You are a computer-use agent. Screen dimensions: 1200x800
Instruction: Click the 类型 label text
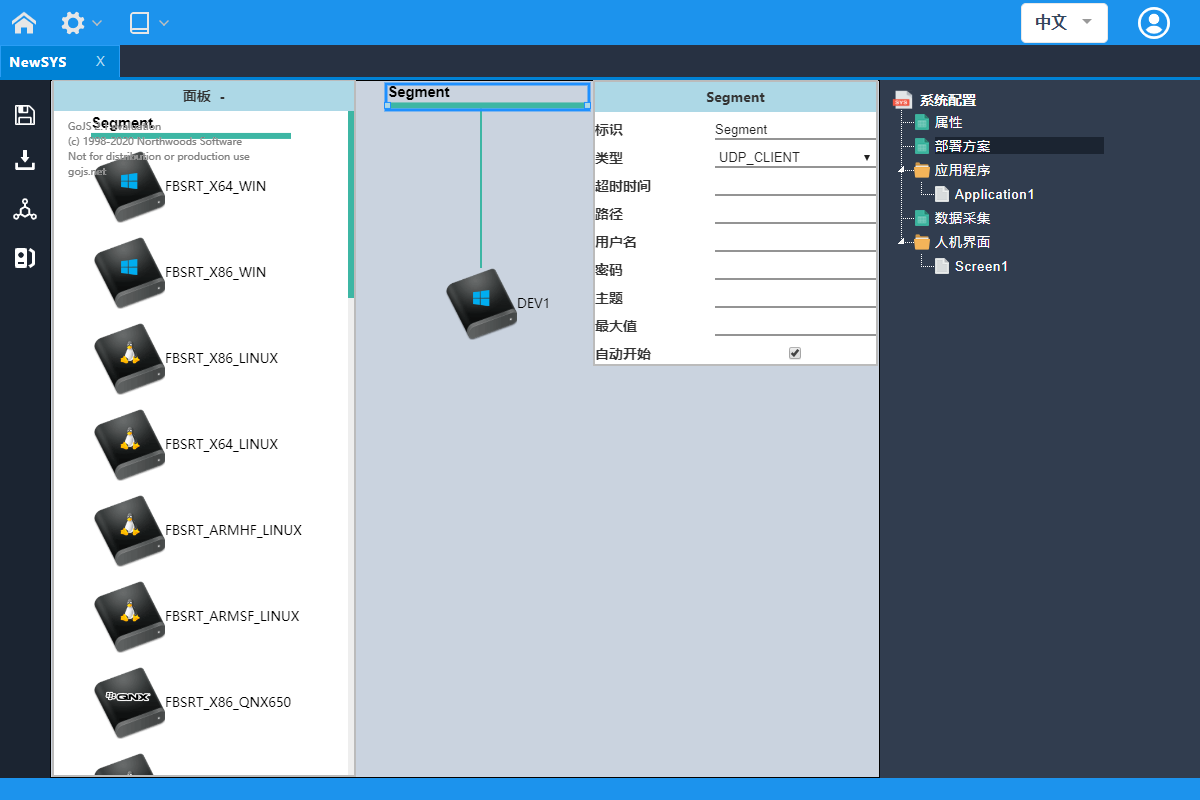[609, 158]
